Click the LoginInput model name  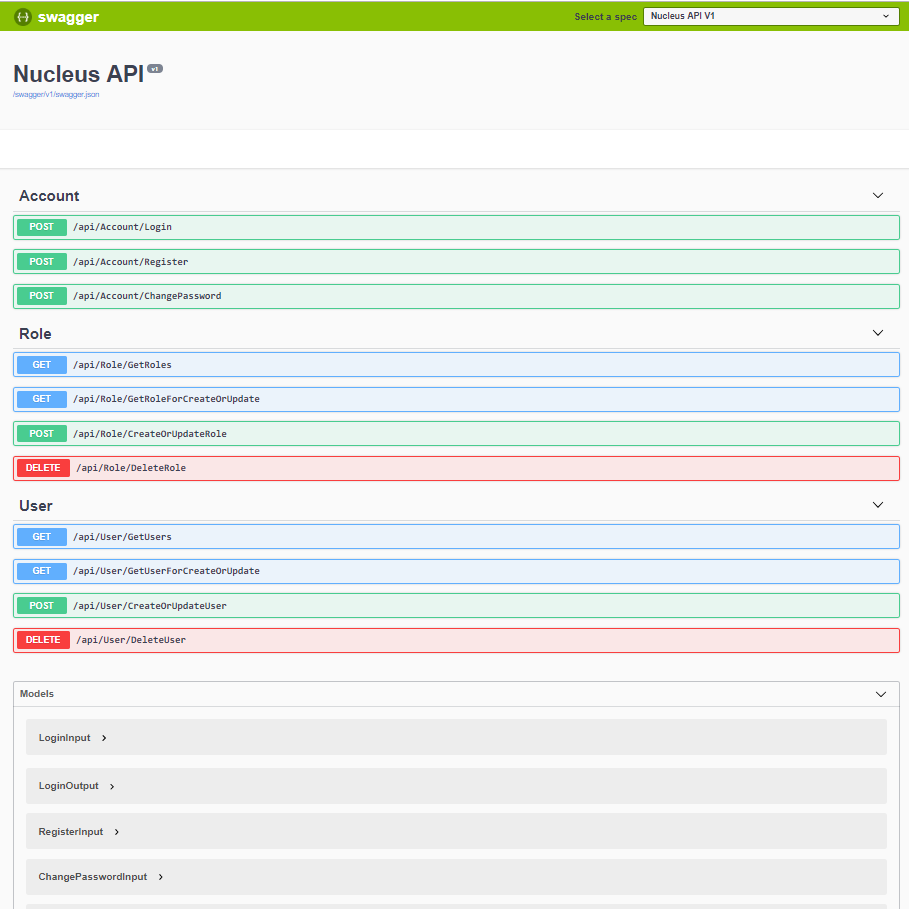point(64,738)
